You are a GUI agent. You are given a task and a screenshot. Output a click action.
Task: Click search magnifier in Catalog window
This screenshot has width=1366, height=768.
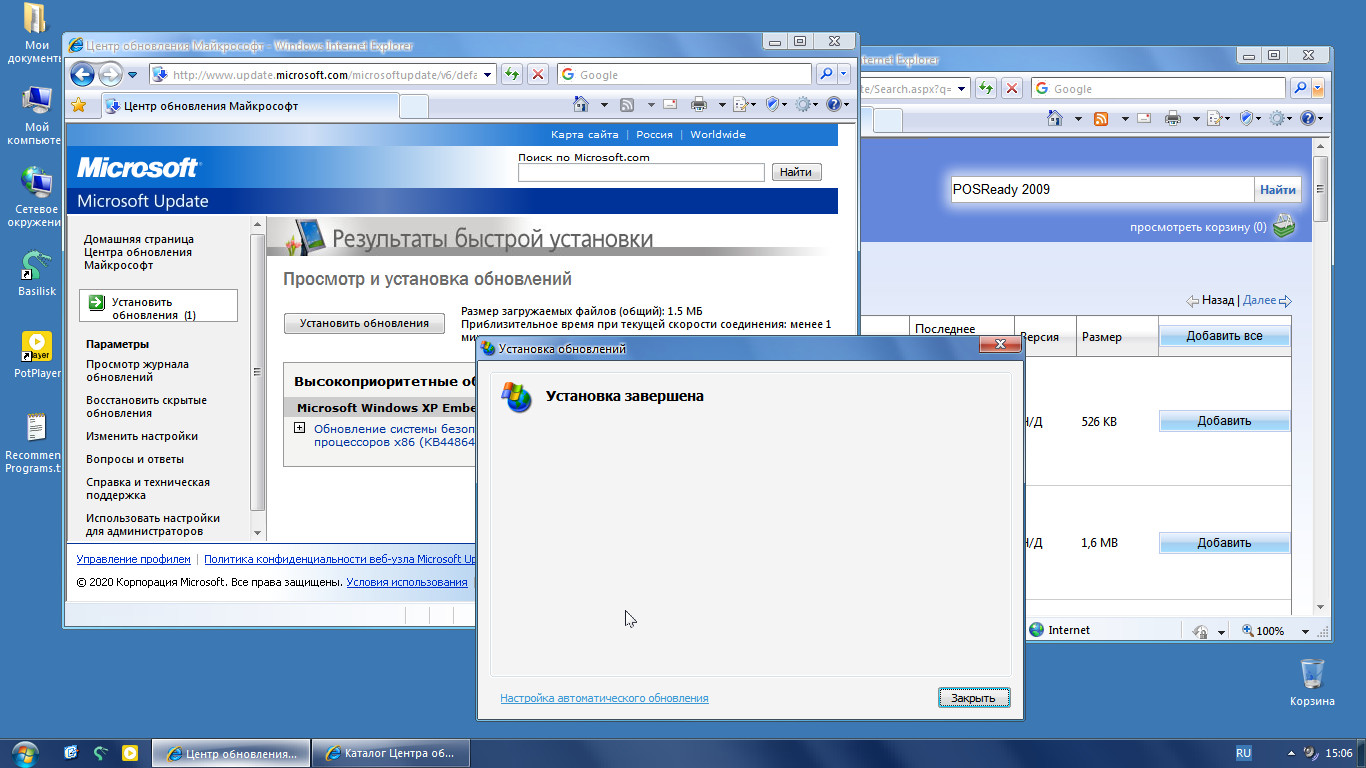(1300, 88)
